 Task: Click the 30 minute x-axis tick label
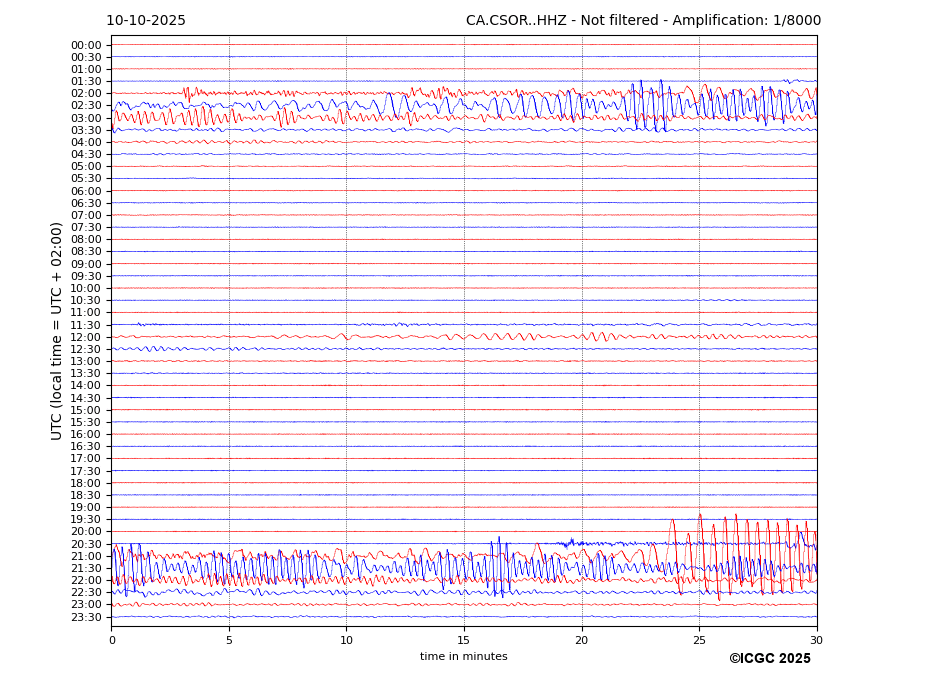click(x=817, y=640)
